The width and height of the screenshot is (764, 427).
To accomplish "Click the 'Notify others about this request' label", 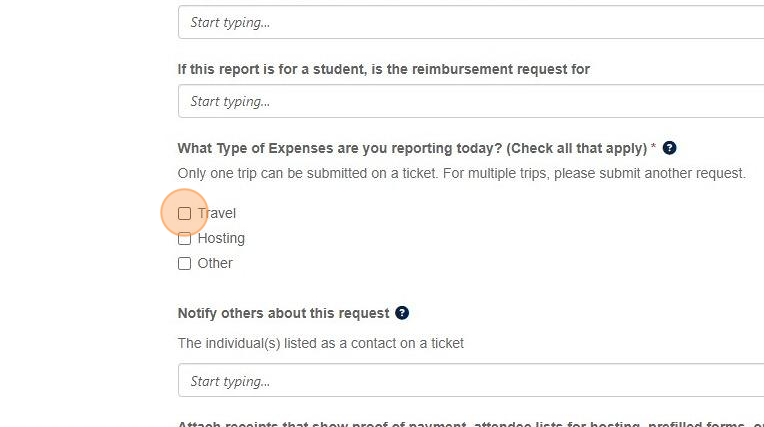I will click(283, 313).
